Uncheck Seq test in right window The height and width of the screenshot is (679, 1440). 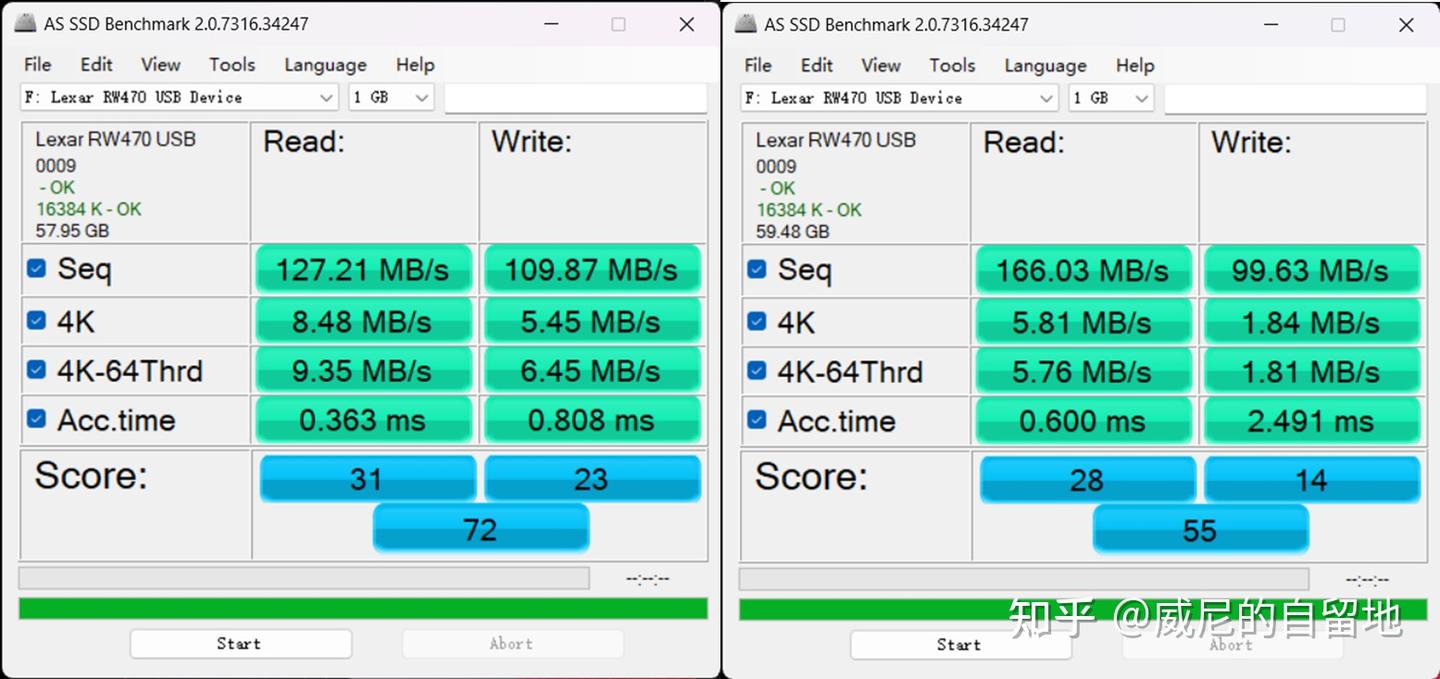[757, 269]
